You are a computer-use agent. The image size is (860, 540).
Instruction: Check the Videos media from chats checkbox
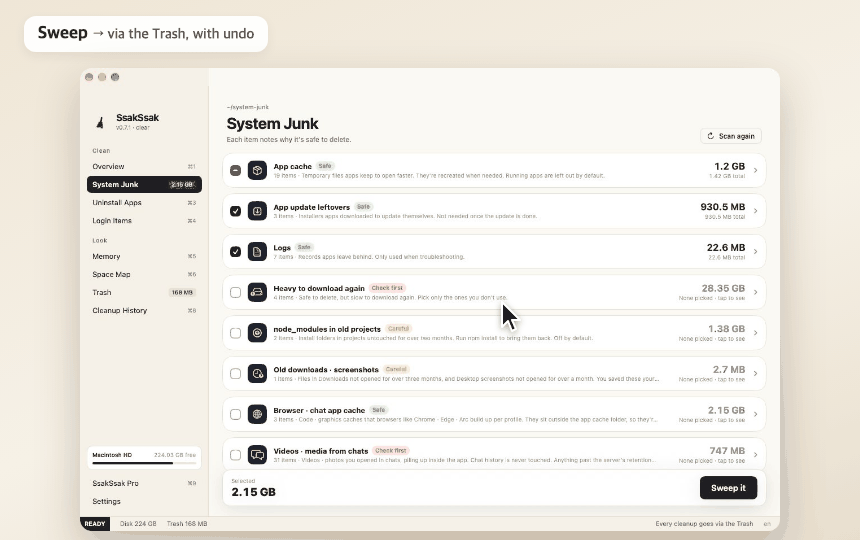(x=235, y=454)
